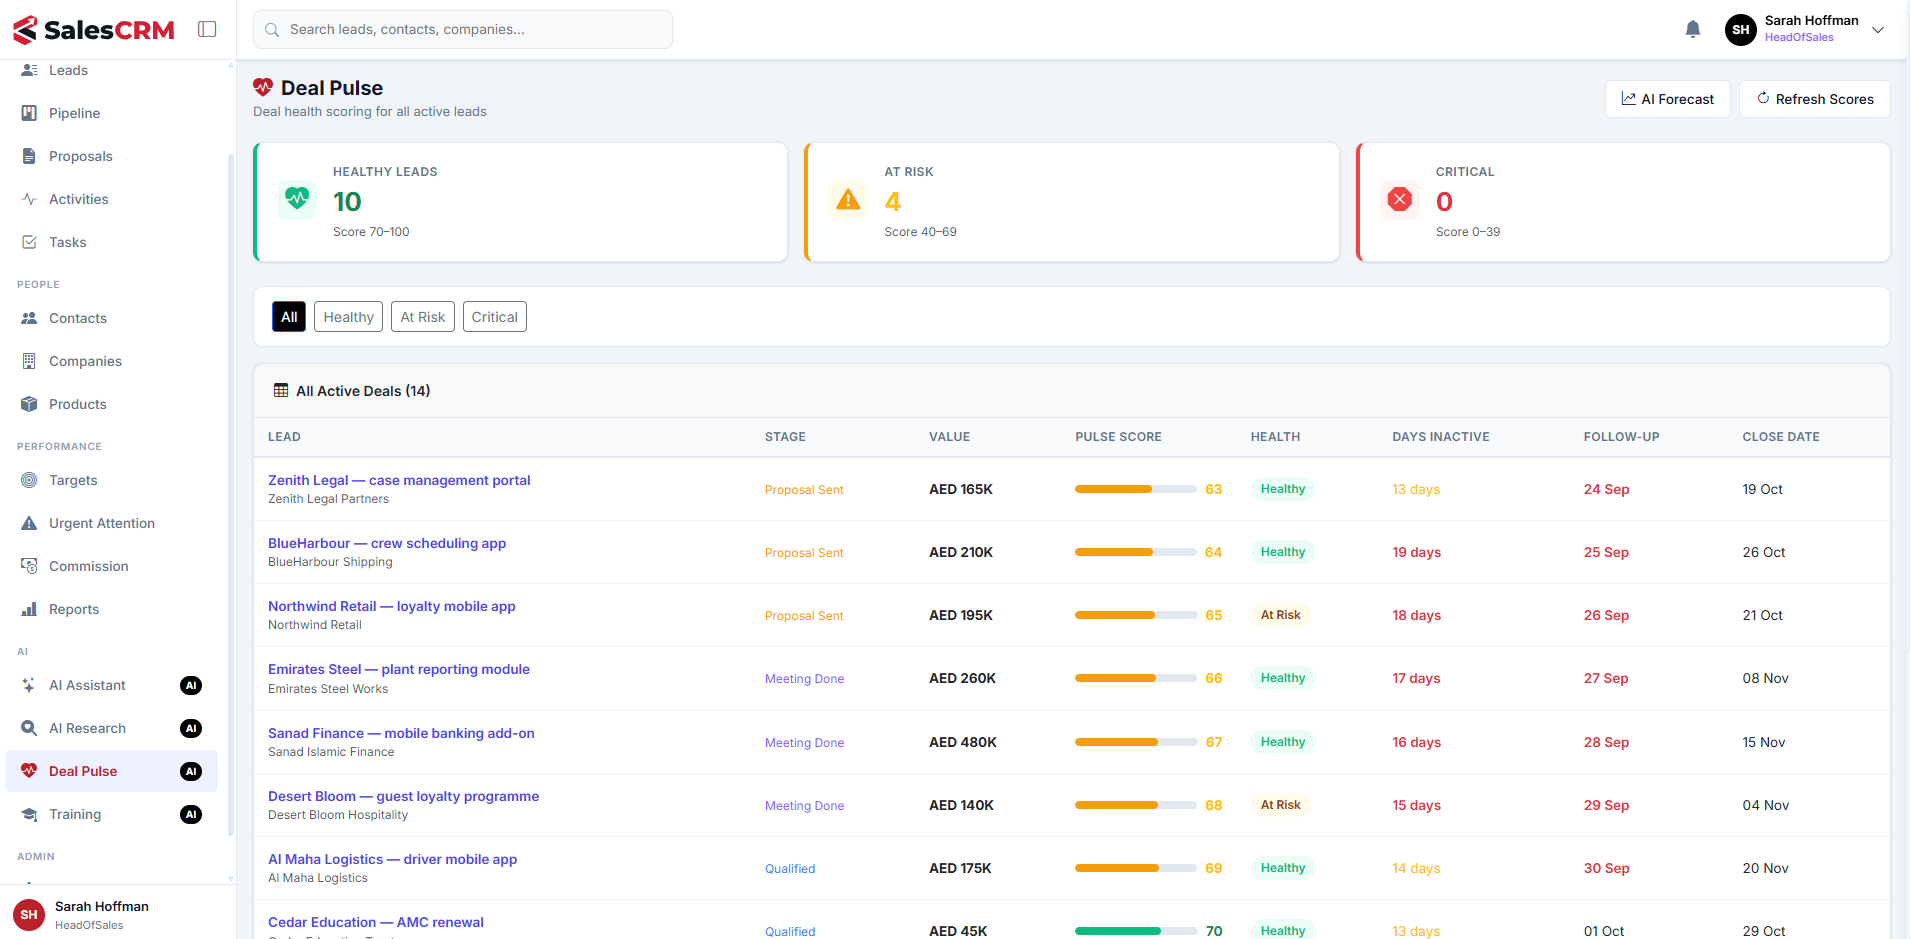Filter deals by At Risk

[423, 317]
